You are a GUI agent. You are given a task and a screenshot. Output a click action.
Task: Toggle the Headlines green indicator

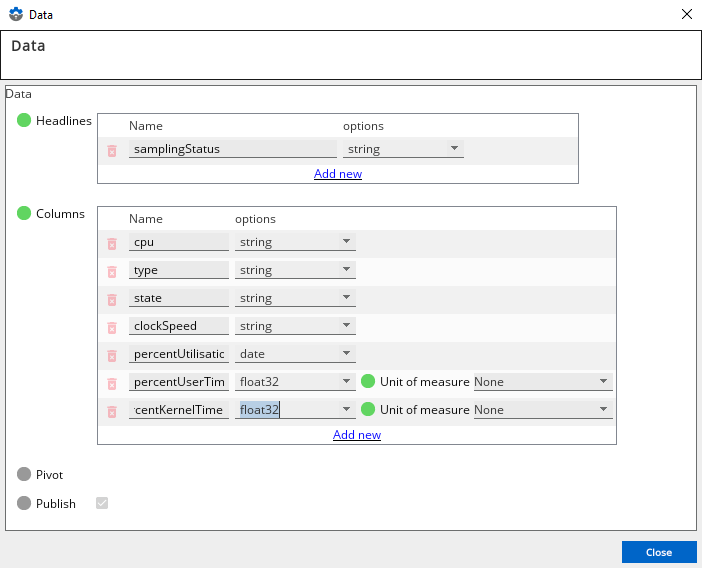24,120
